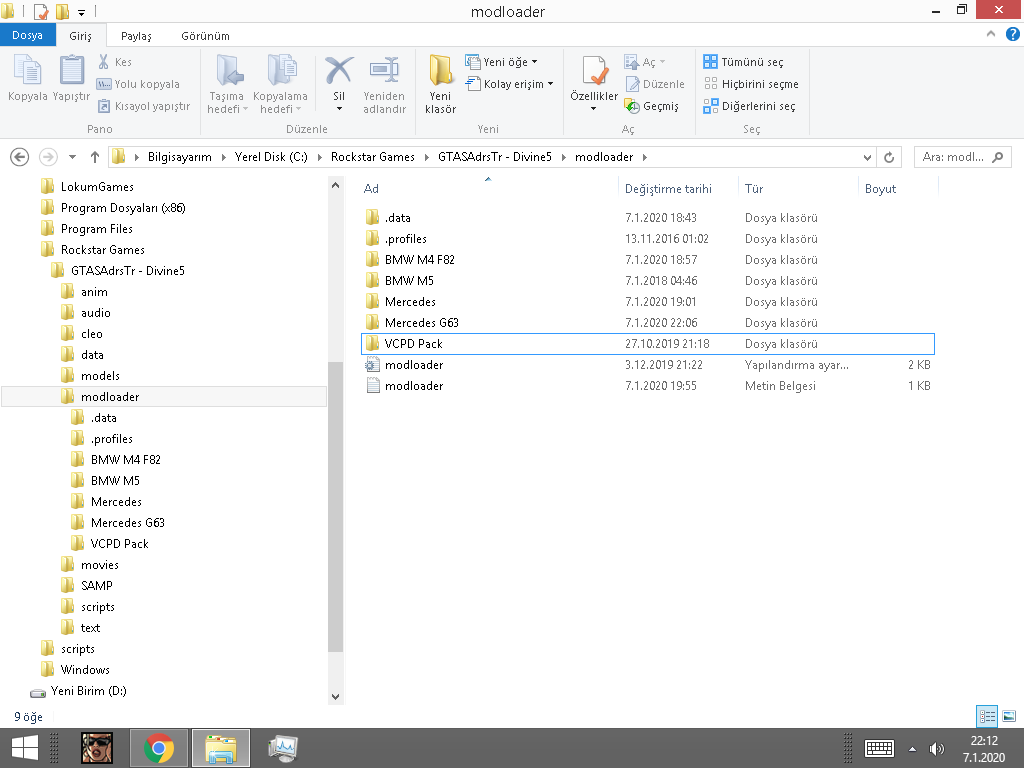Image resolution: width=1024 pixels, height=768 pixels.
Task: Select LokumGames in the navigation tree
Action: coord(97,187)
